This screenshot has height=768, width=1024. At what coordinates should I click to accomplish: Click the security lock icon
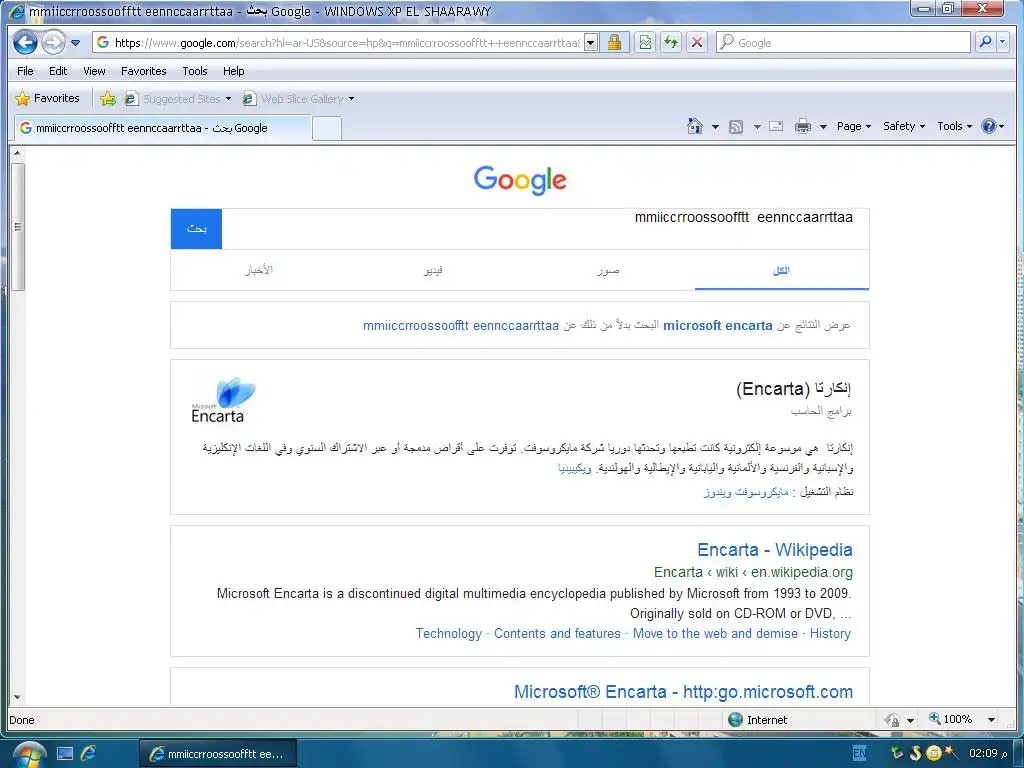point(614,43)
